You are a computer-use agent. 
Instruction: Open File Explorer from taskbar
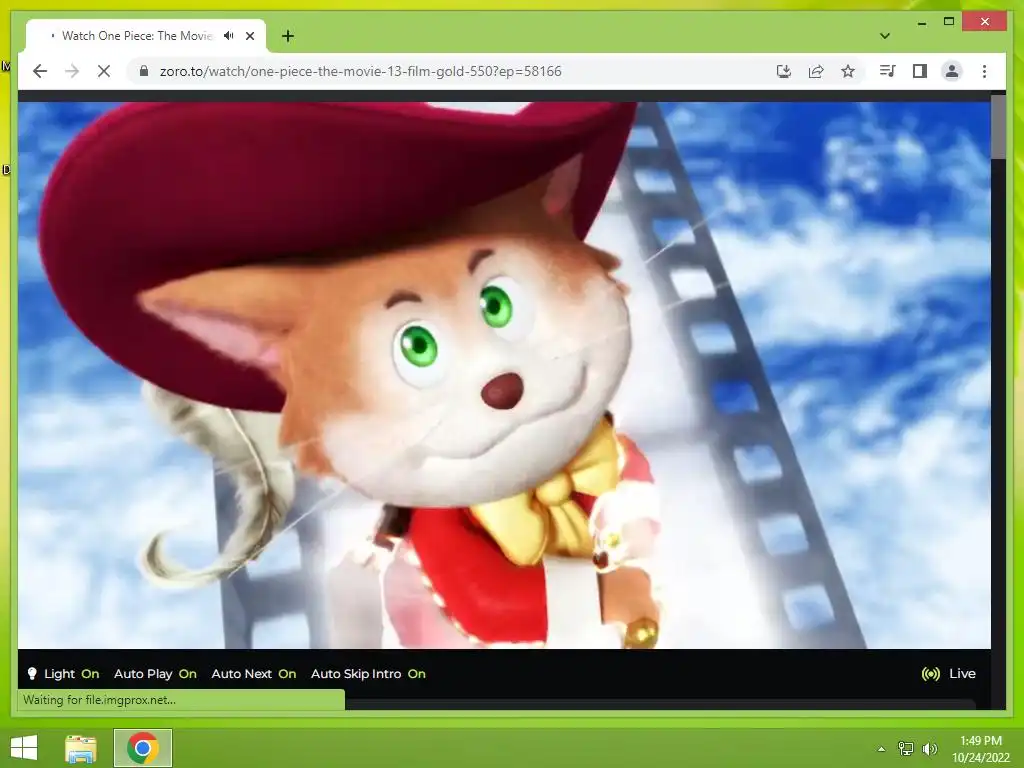point(81,748)
